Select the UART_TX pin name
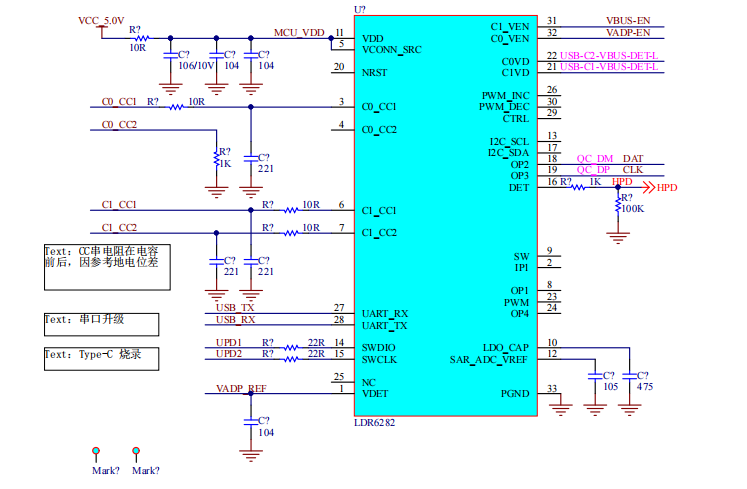The width and height of the screenshot is (747, 489). click(384, 326)
